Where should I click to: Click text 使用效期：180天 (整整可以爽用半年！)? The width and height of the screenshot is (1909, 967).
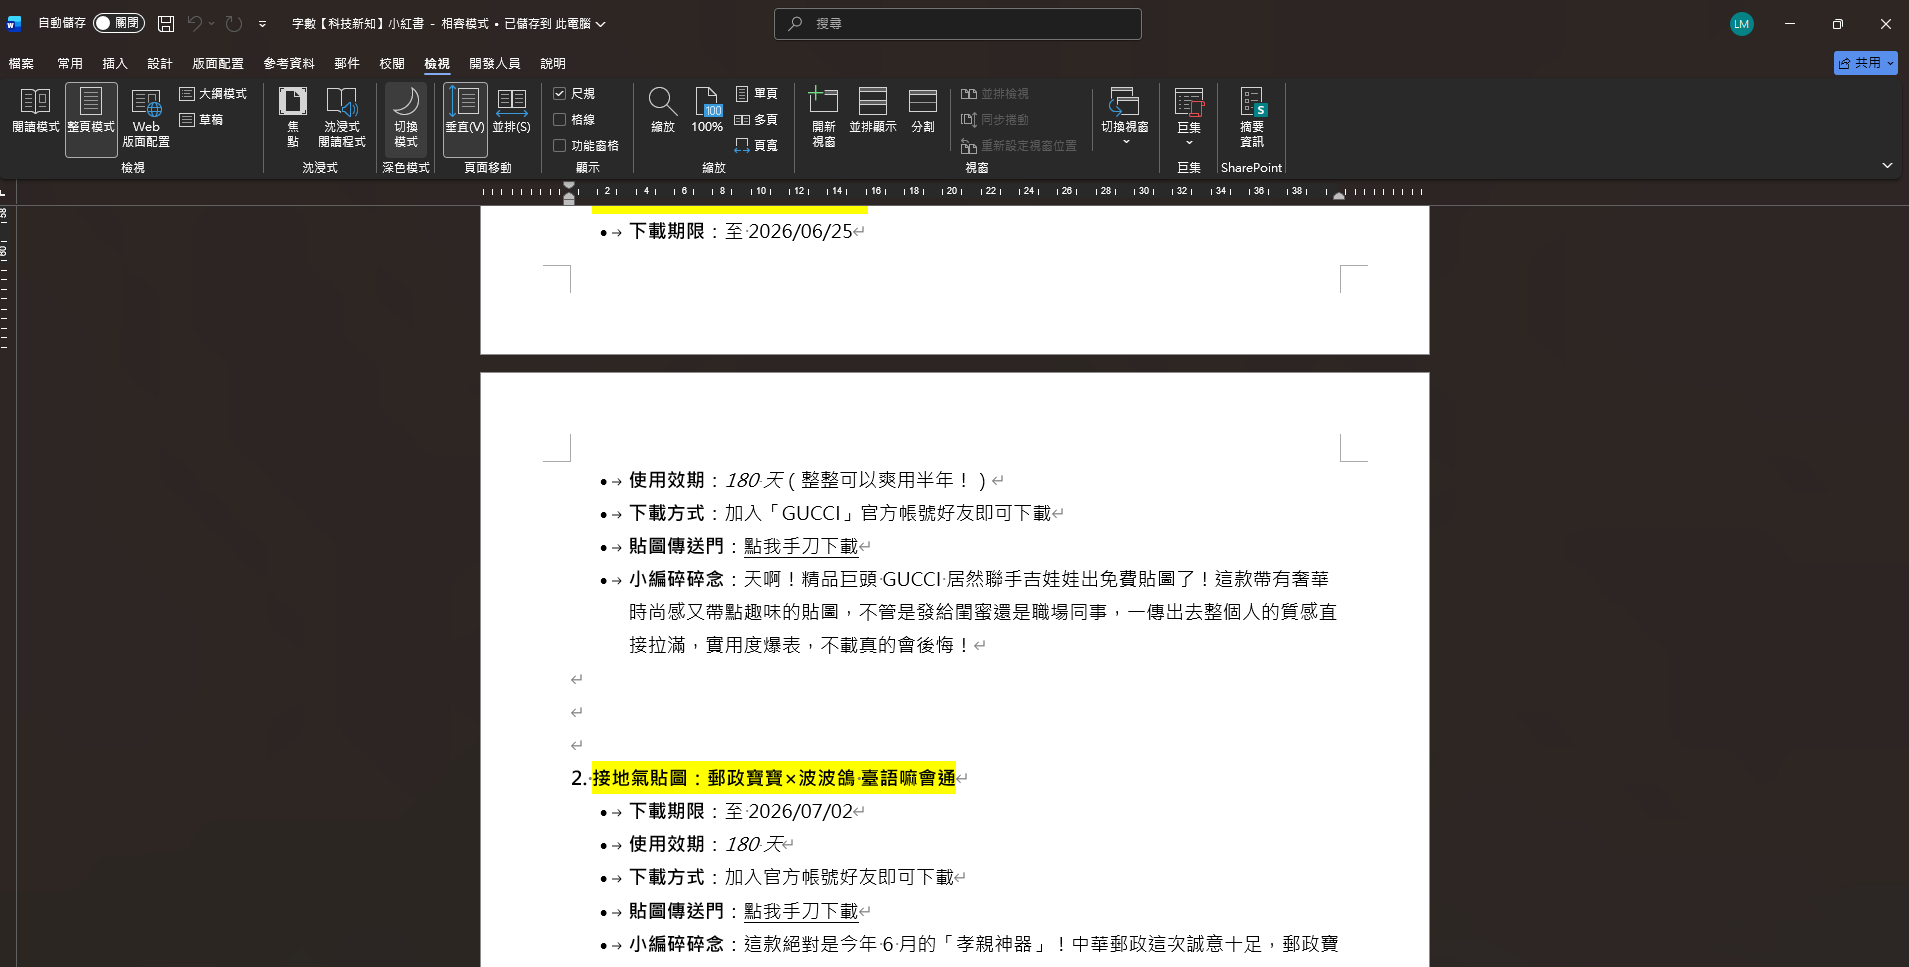[808, 481]
